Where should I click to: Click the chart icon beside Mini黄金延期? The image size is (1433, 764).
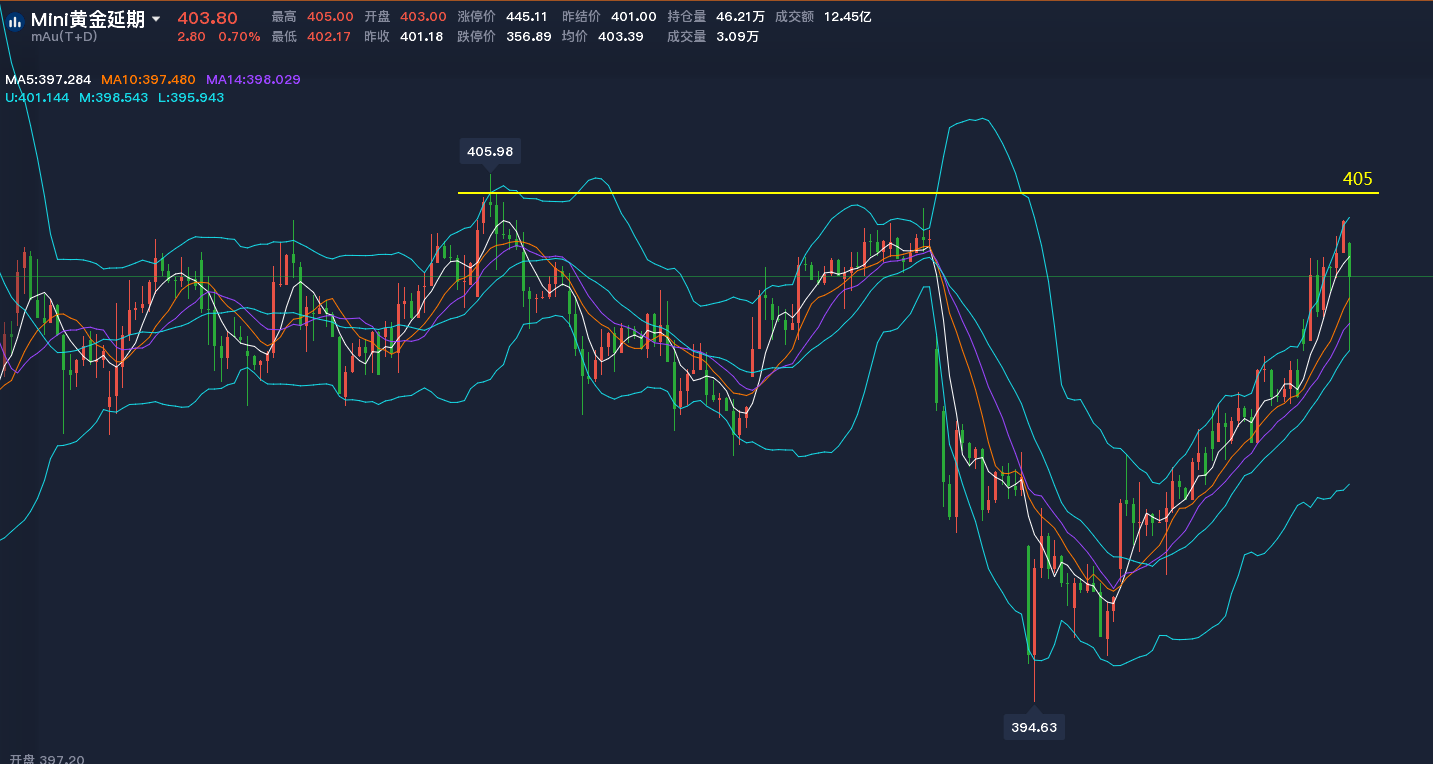point(16,21)
